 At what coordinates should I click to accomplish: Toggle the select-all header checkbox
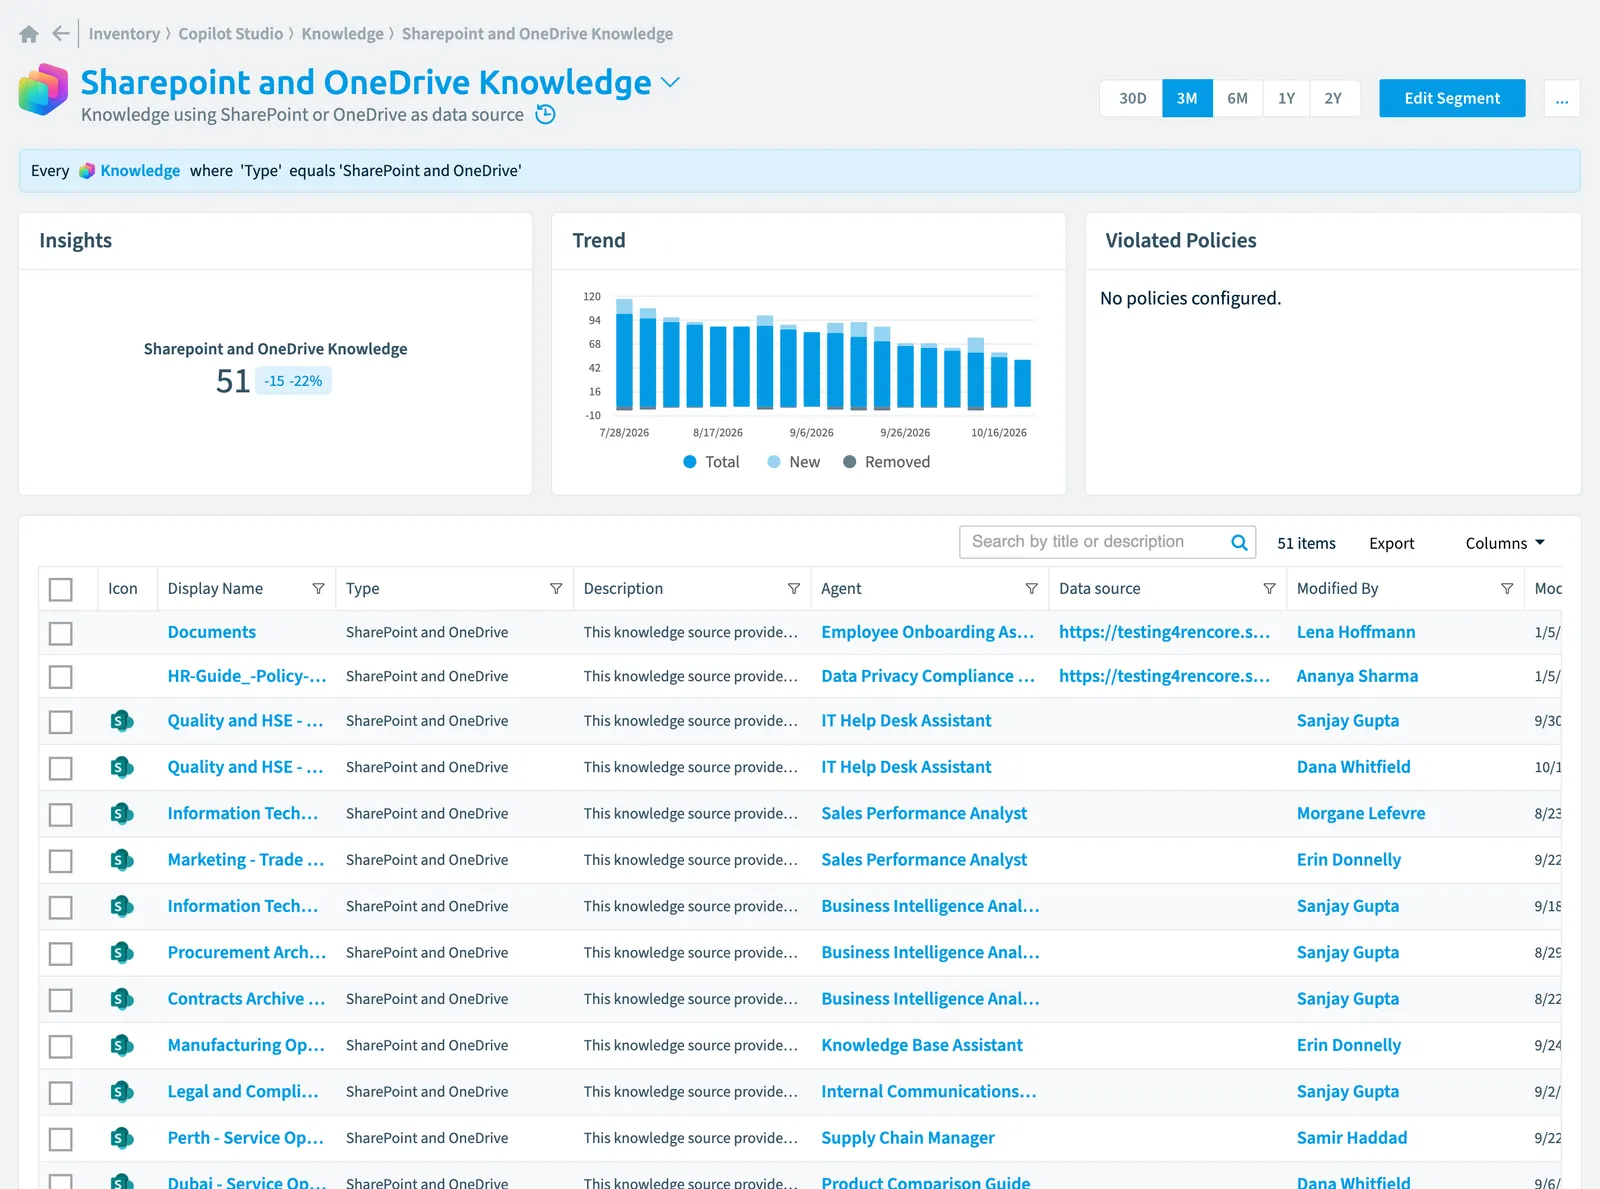61,589
